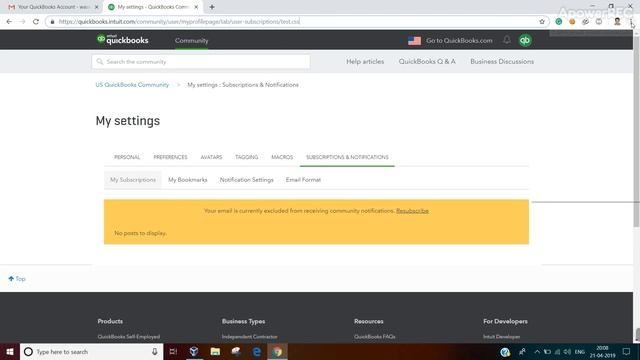Open the MACROS settings tab

pyautogui.click(x=282, y=157)
